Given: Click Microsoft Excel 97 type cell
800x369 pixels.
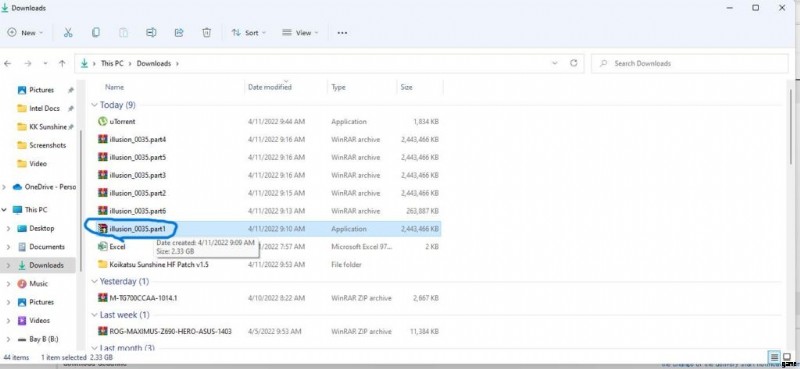Looking at the screenshot, I should 362,247.
